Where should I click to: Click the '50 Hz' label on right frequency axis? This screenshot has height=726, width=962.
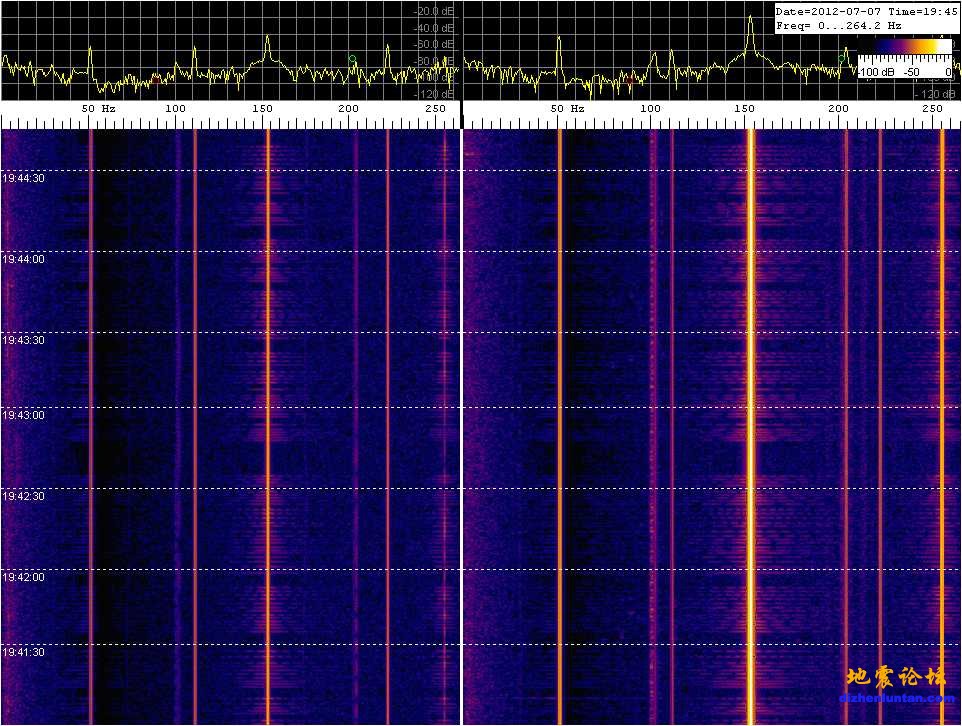point(567,109)
